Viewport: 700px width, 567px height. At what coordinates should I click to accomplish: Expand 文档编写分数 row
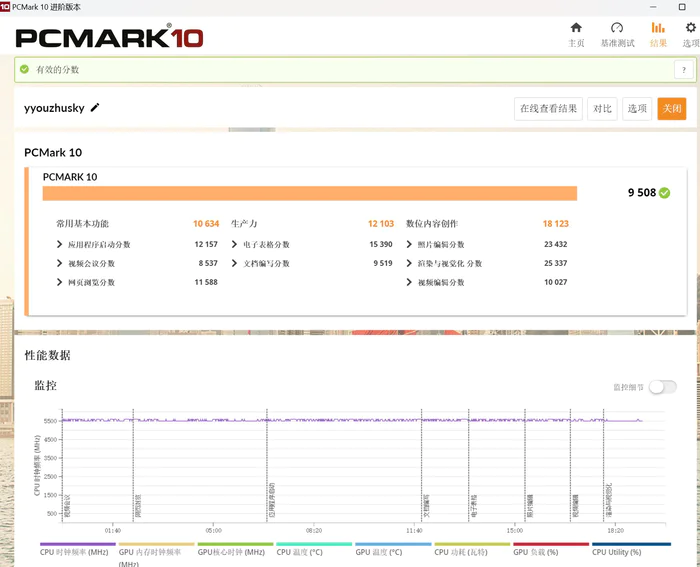[x=234, y=263]
